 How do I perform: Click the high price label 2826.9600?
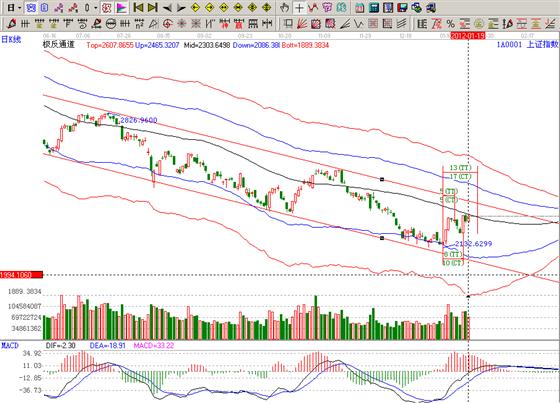[139, 120]
